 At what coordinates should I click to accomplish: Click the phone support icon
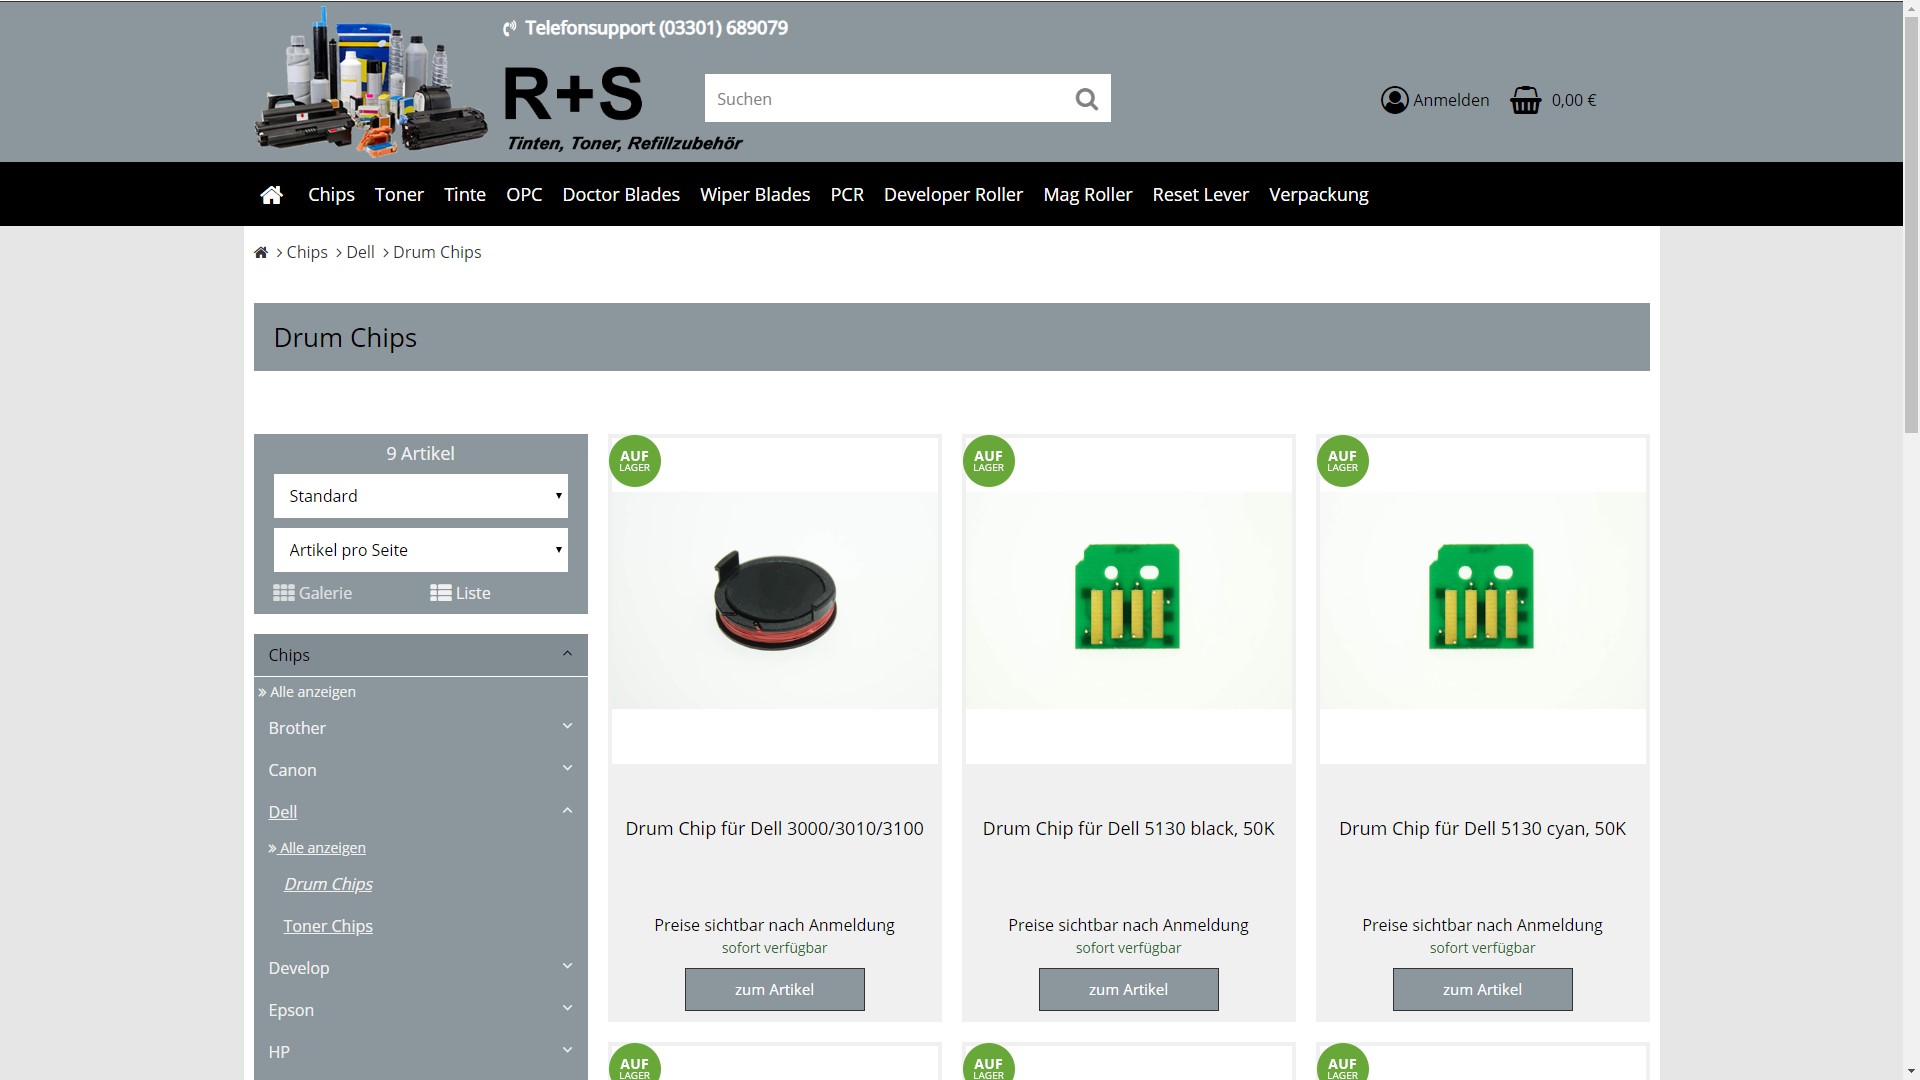[510, 29]
